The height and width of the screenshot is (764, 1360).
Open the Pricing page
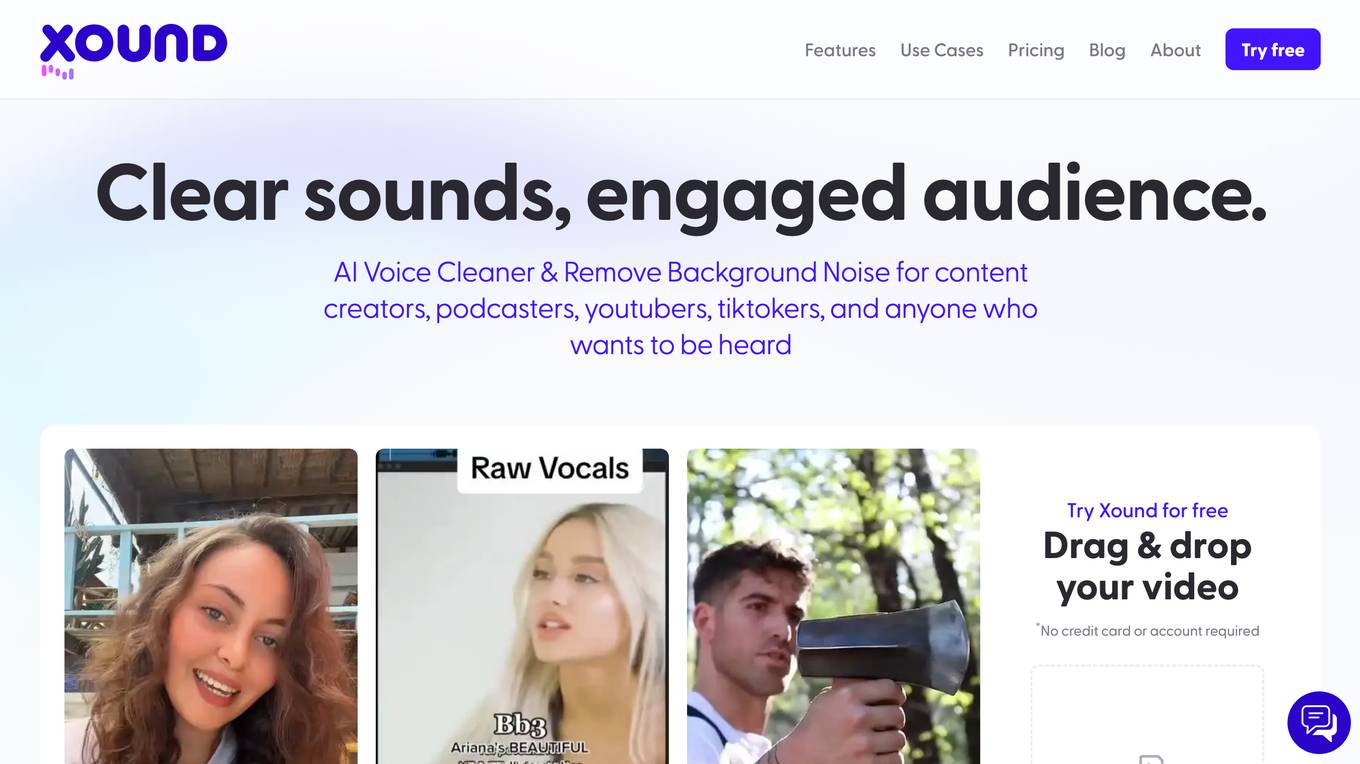pos(1036,50)
